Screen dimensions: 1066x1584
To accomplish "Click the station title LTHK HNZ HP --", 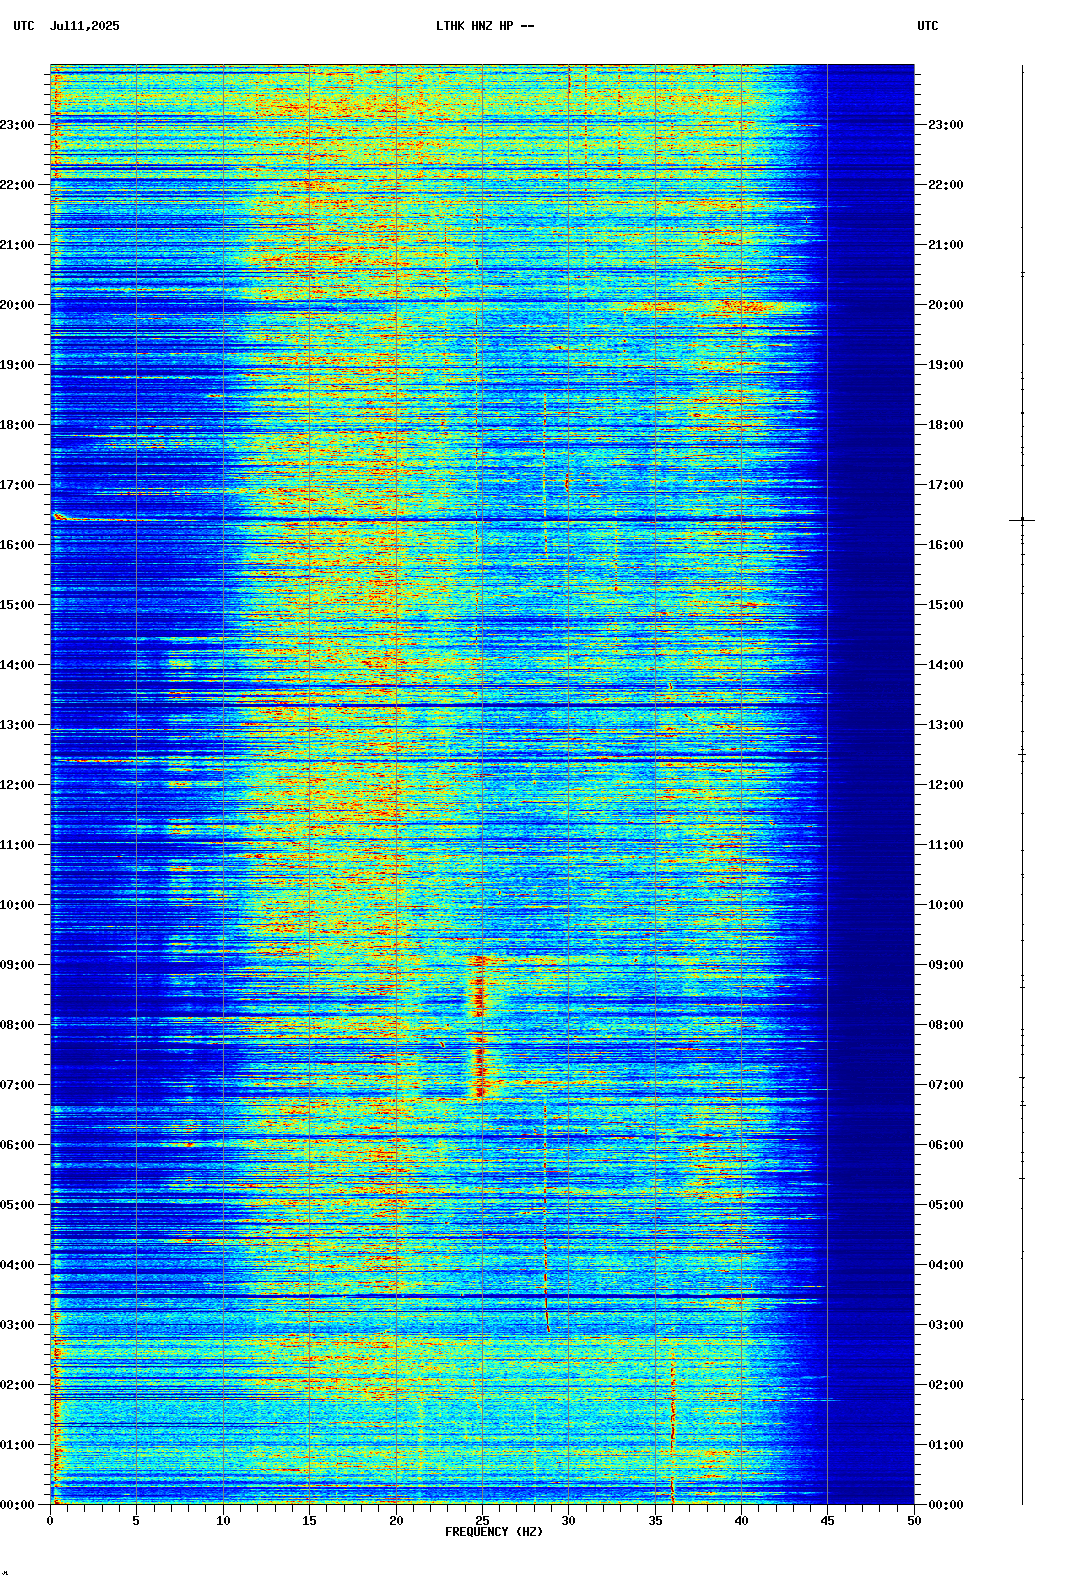I will [485, 26].
